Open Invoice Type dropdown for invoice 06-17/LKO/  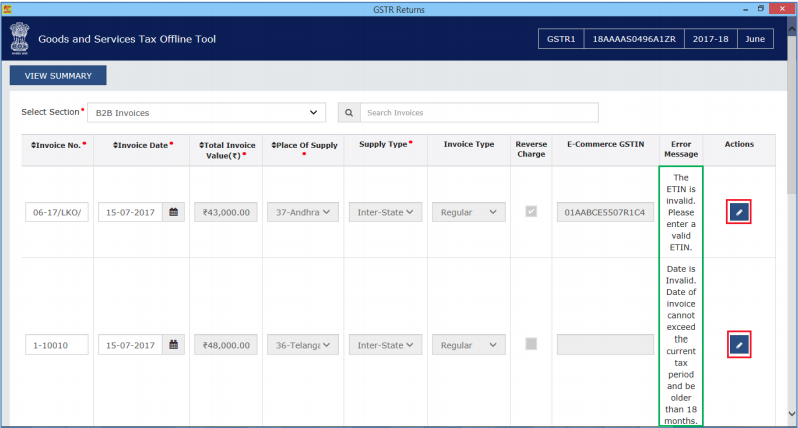(x=469, y=212)
